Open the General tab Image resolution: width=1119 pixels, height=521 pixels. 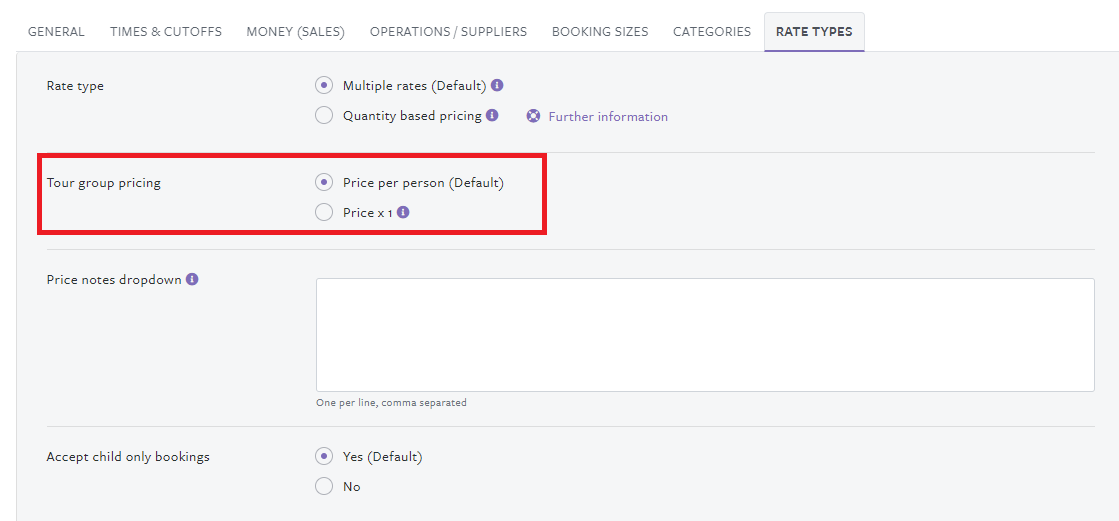click(56, 32)
